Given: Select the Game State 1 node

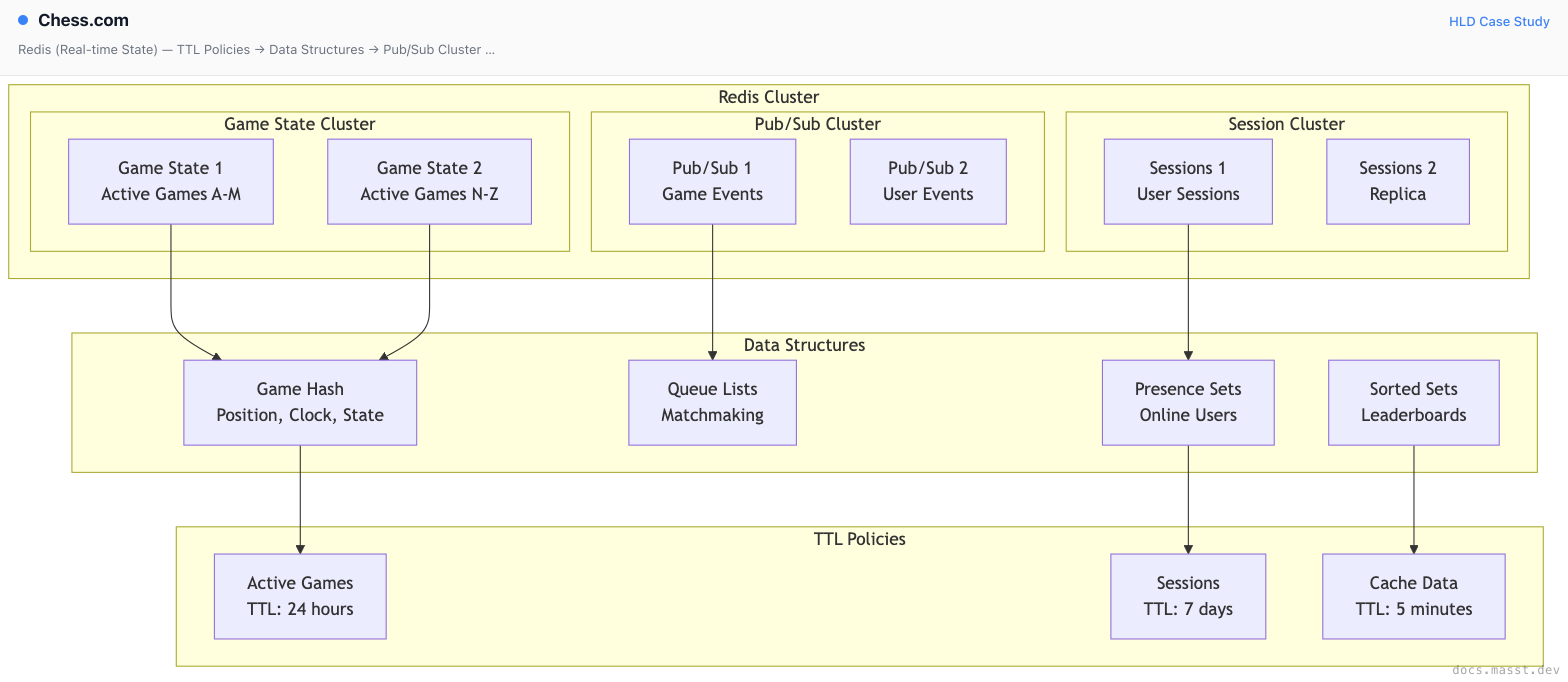Looking at the screenshot, I should 171,181.
